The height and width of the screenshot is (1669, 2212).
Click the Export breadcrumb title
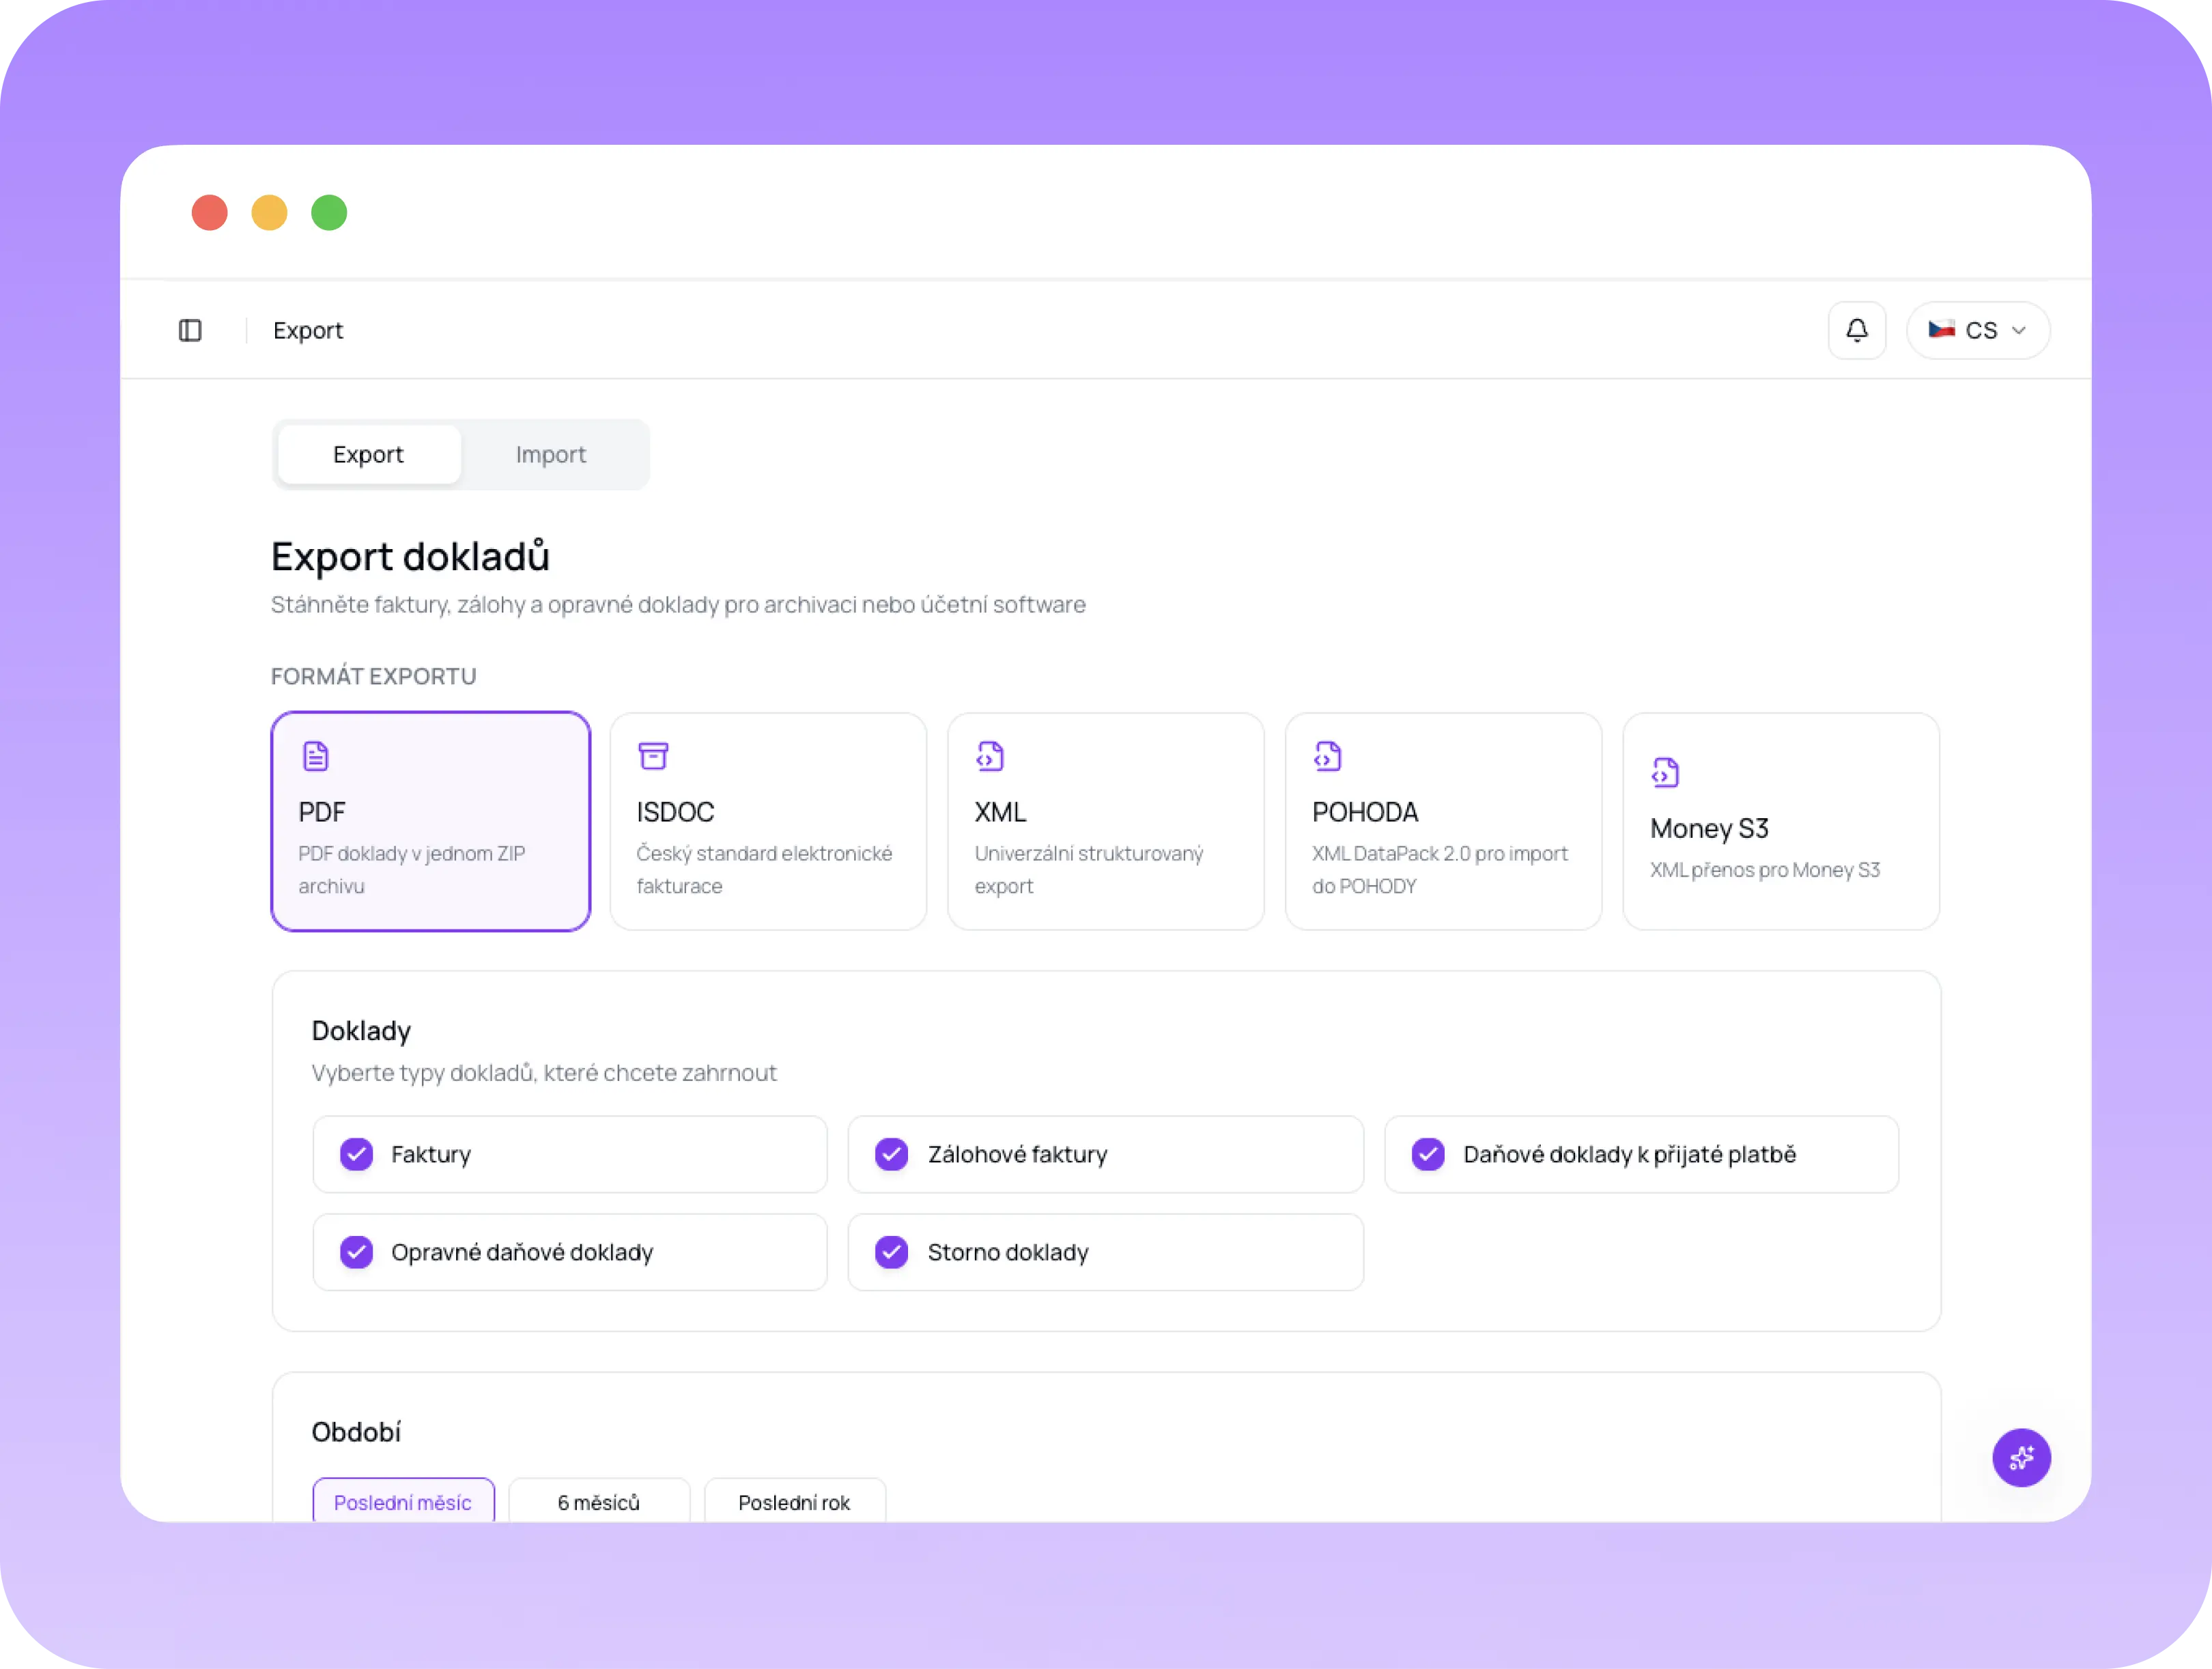click(x=308, y=330)
